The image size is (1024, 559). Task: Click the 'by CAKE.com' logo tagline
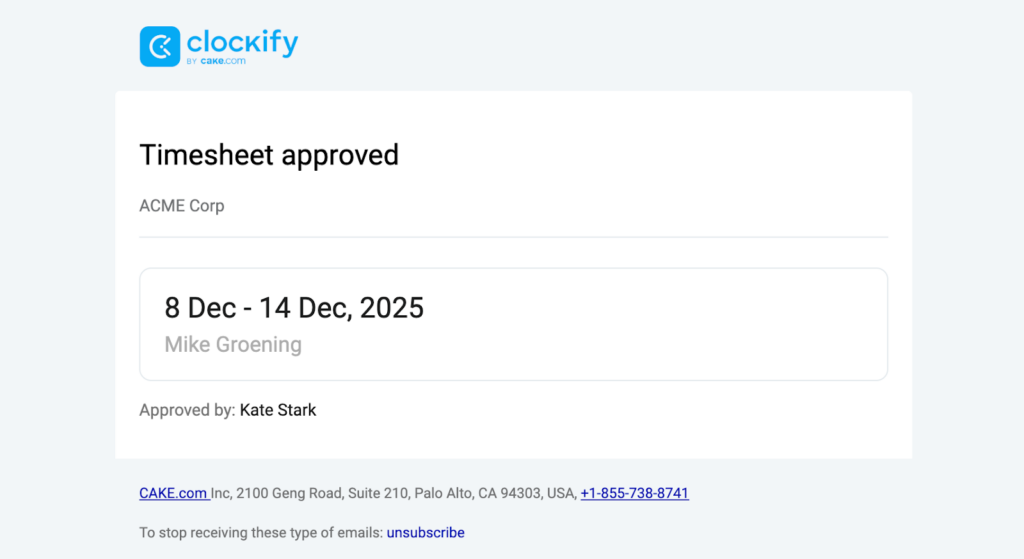(x=216, y=61)
